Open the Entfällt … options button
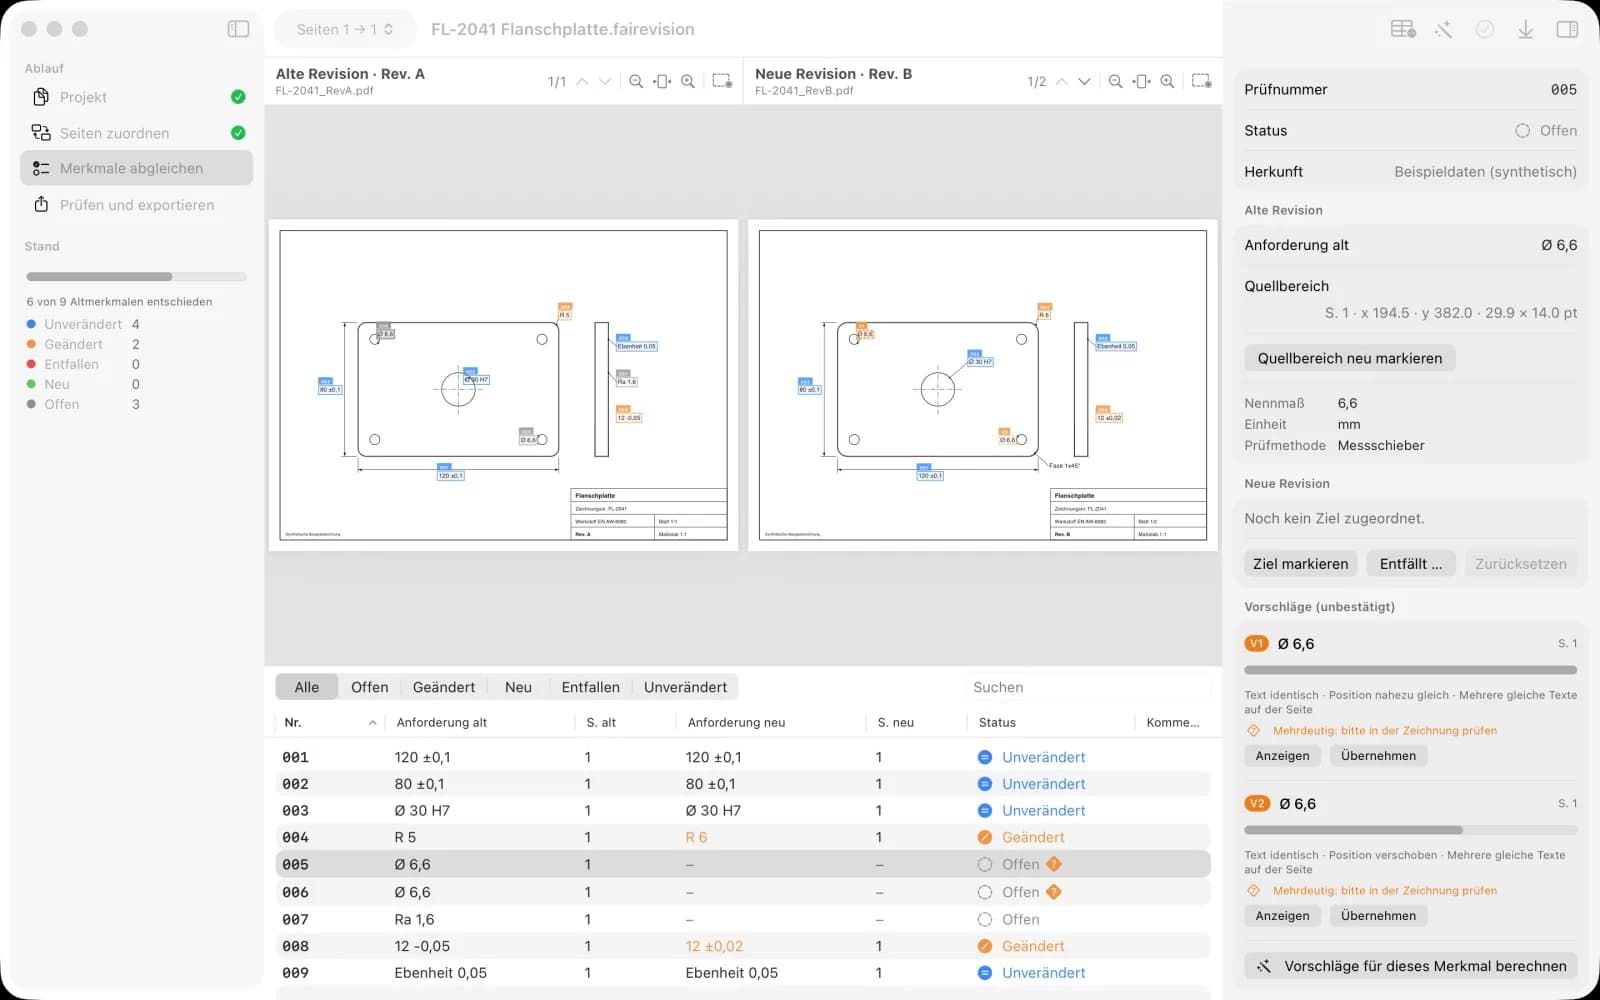Screen dimensions: 1600x1000 coord(1410,564)
